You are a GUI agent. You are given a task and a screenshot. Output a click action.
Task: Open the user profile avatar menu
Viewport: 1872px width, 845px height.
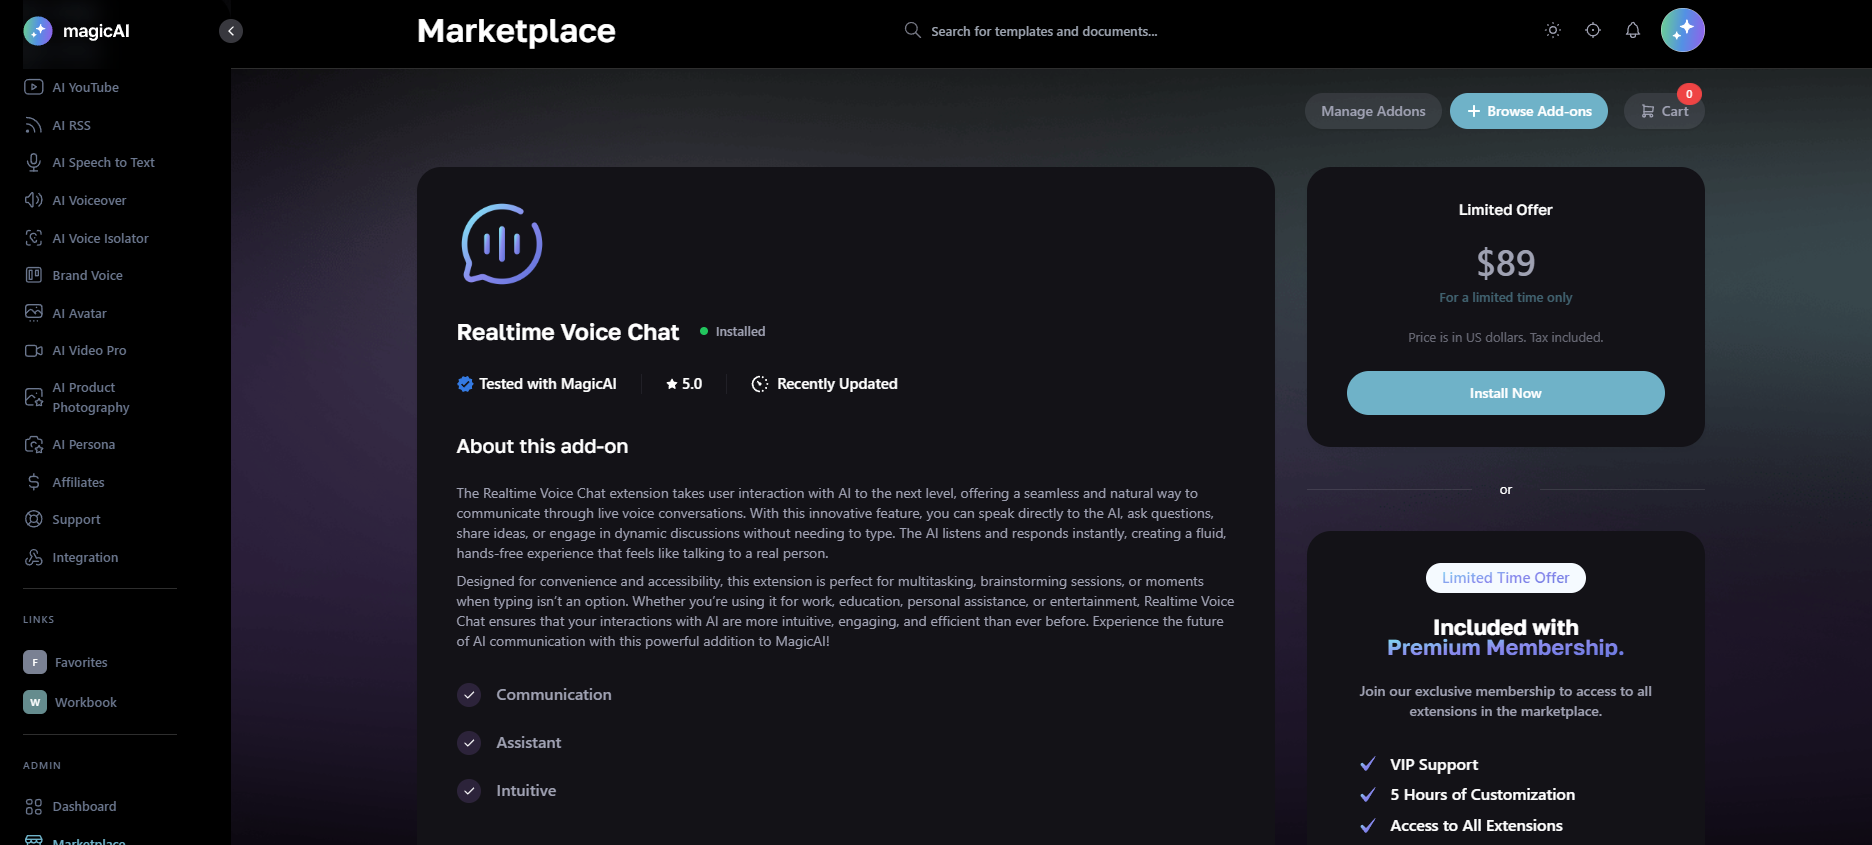tap(1682, 31)
